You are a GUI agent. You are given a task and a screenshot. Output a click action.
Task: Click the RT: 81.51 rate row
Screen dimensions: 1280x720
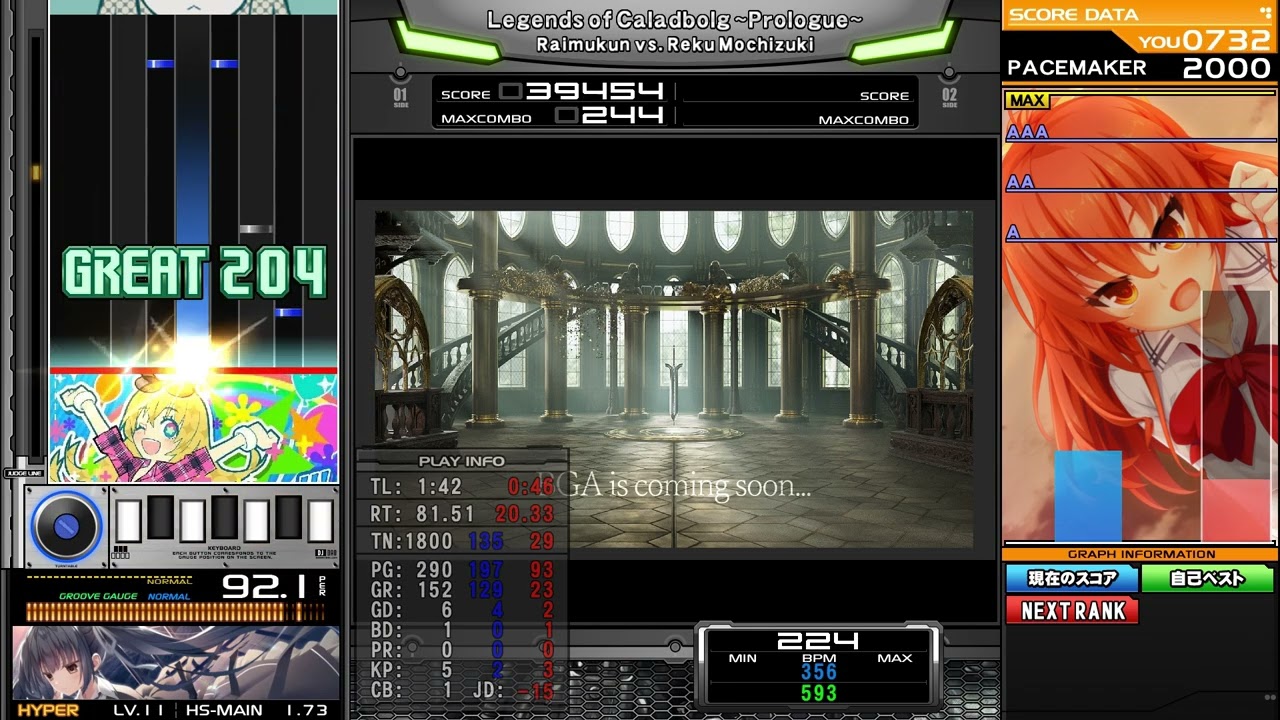coord(462,514)
